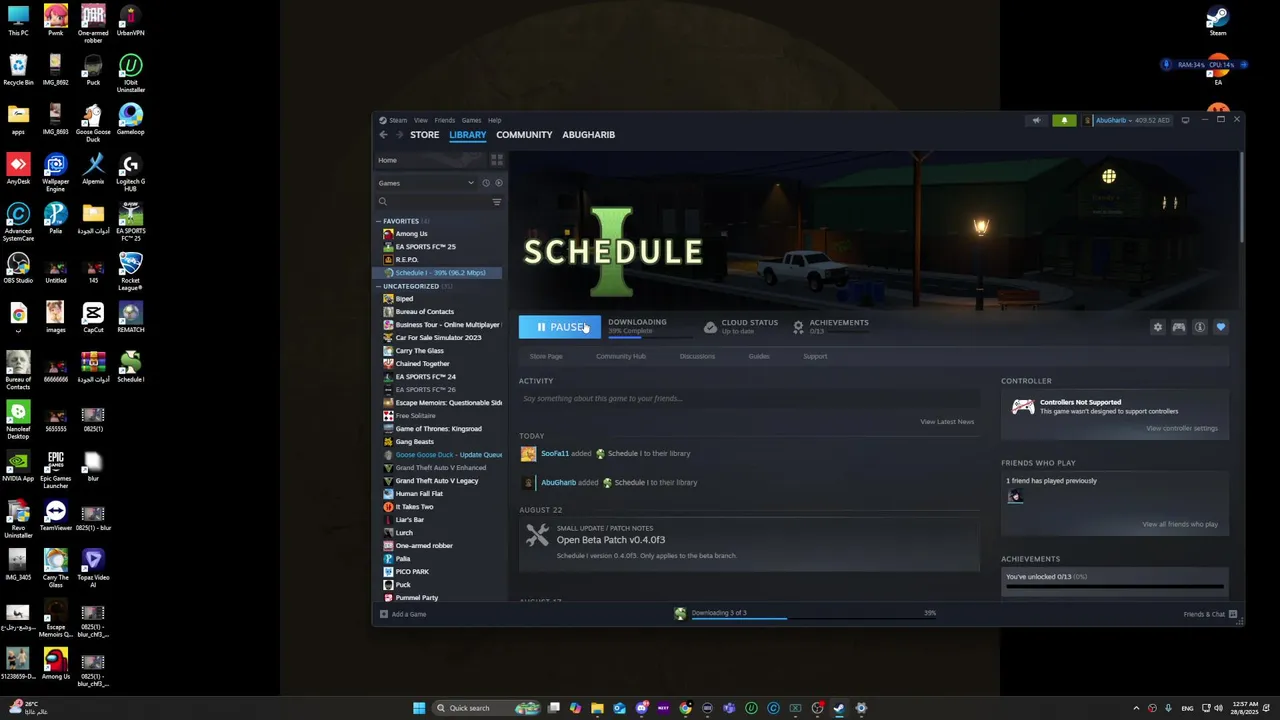
Task: Switch library to grid collections view
Action: click(x=497, y=160)
